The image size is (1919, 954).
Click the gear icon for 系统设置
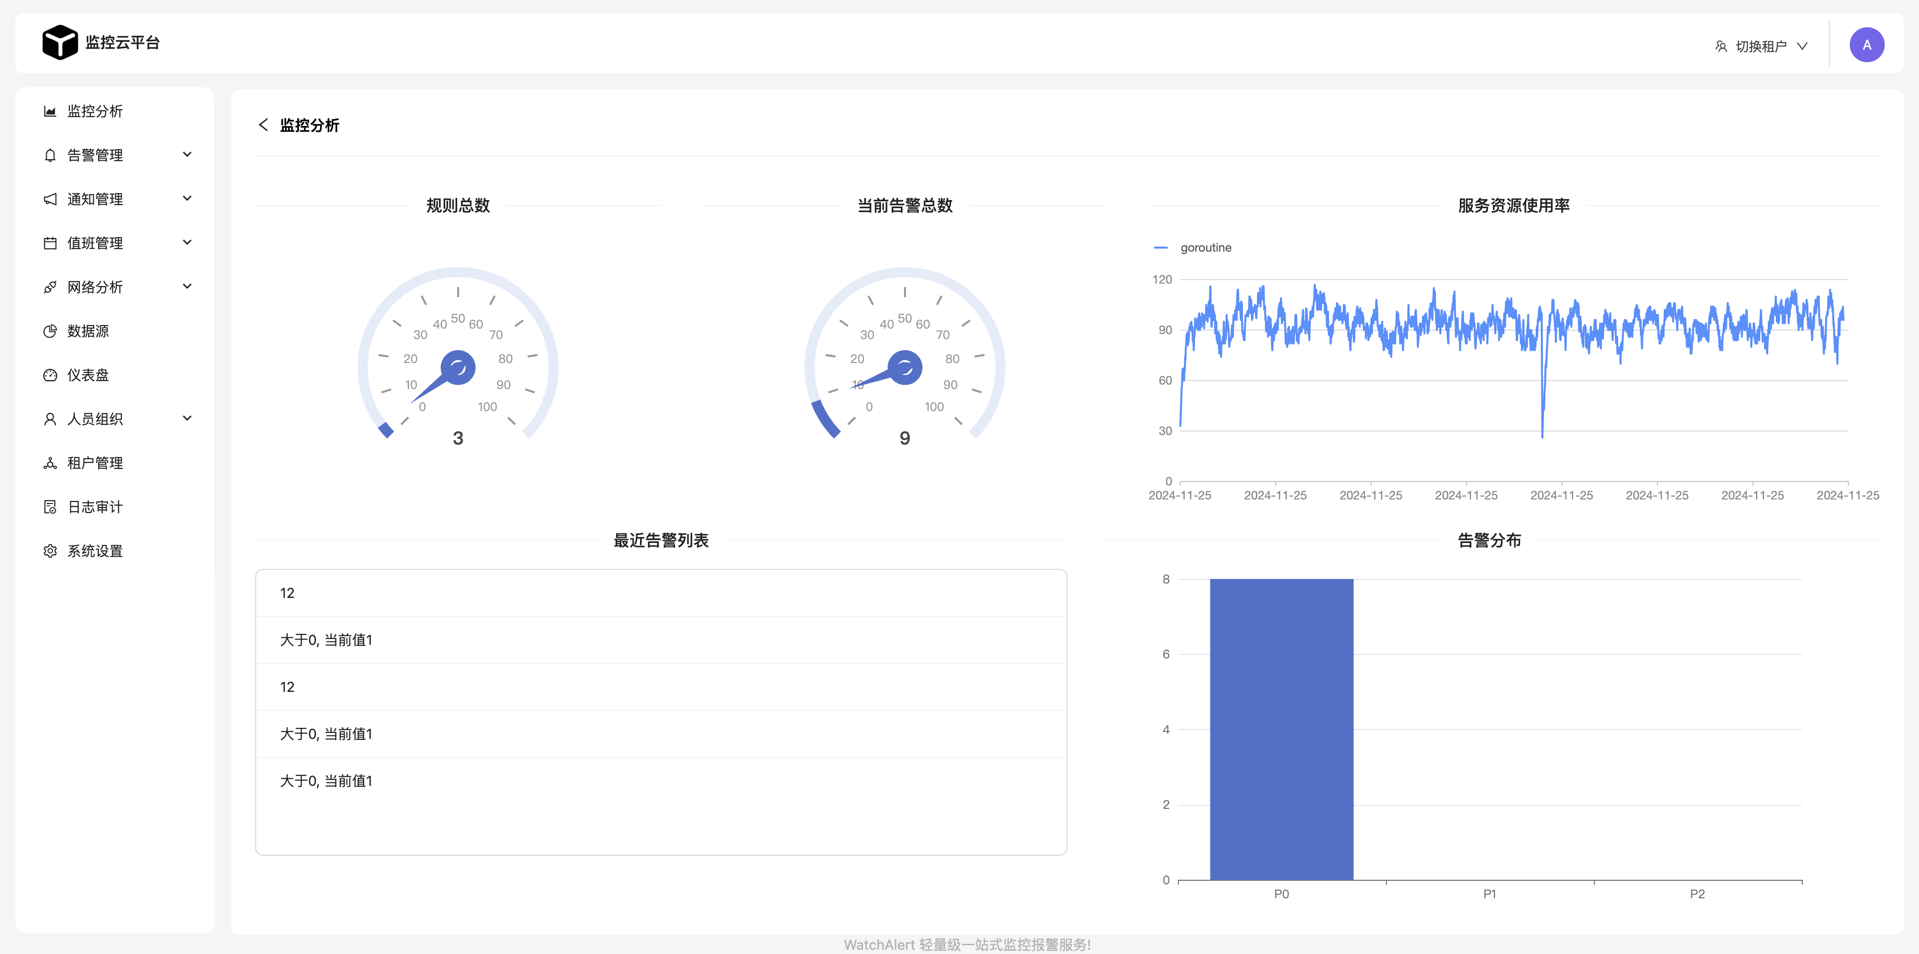click(50, 551)
